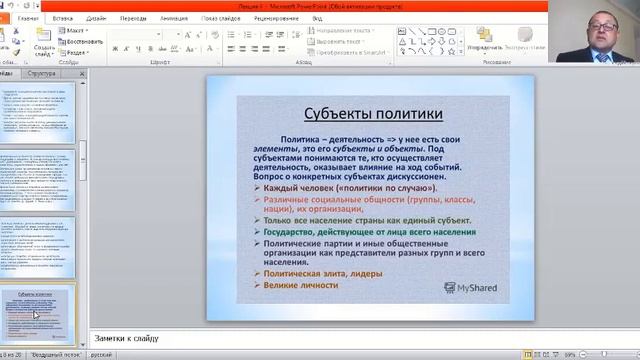Click the zoom slider handle in status bar
Image resolution: width=640 pixels, height=360 pixels.
(604, 354)
